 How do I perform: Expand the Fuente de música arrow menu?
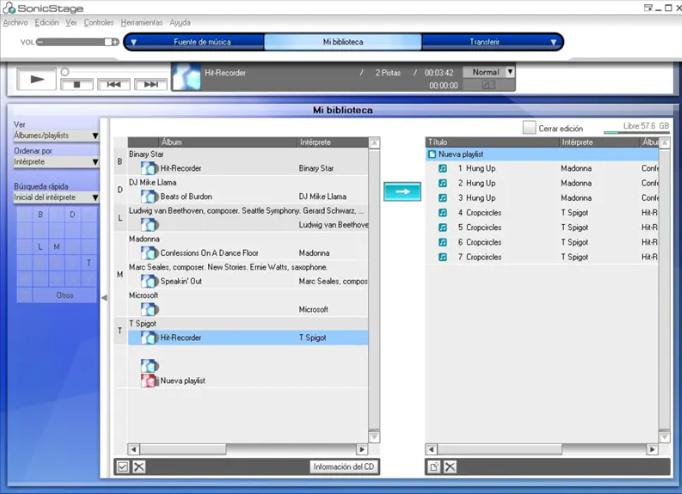click(134, 42)
